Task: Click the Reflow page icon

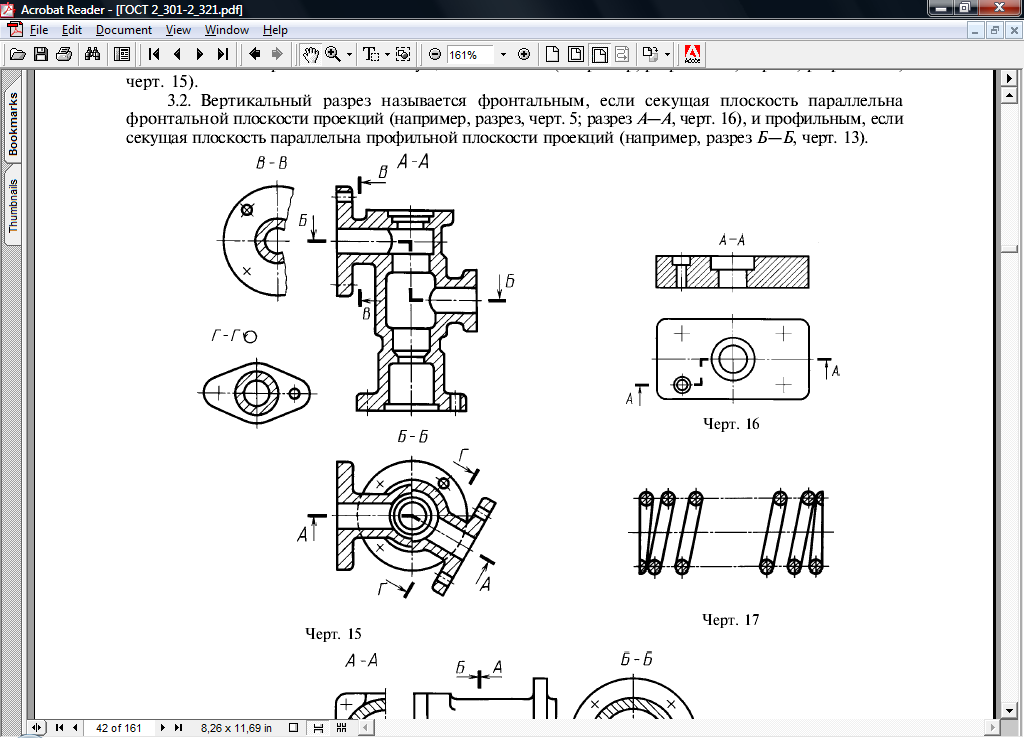Action: [622, 54]
